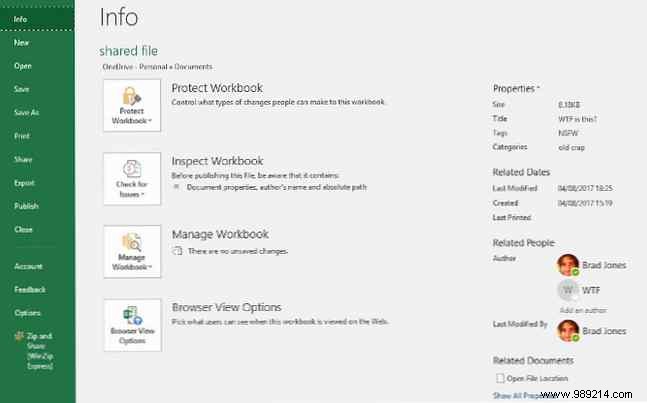Click the OneDrive Personal Documents path

pyautogui.click(x=157, y=67)
